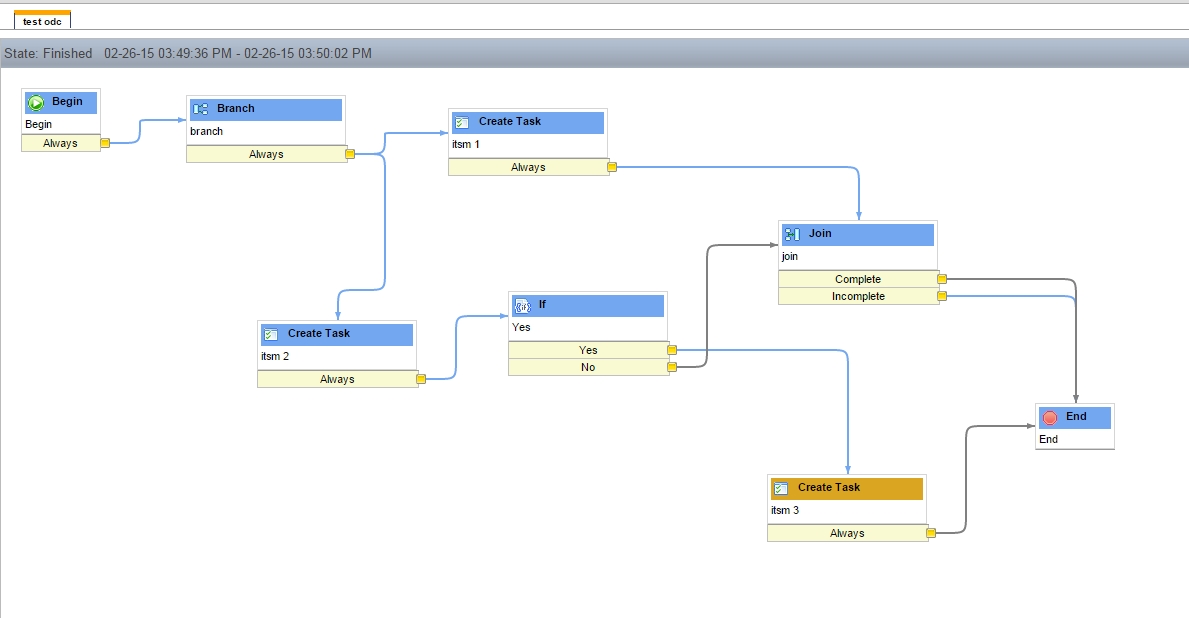Click the Always bar under itsm 2

tap(337, 379)
